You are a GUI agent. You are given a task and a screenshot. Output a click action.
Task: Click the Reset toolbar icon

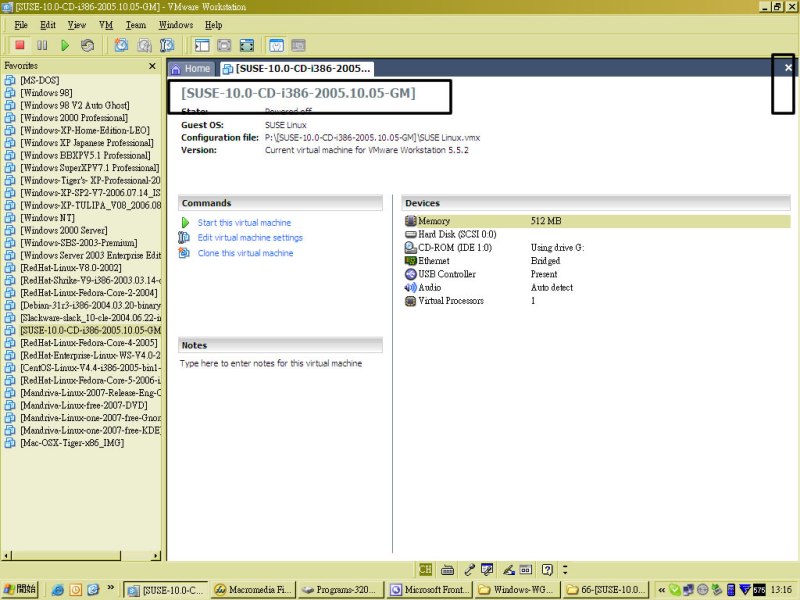[87, 45]
